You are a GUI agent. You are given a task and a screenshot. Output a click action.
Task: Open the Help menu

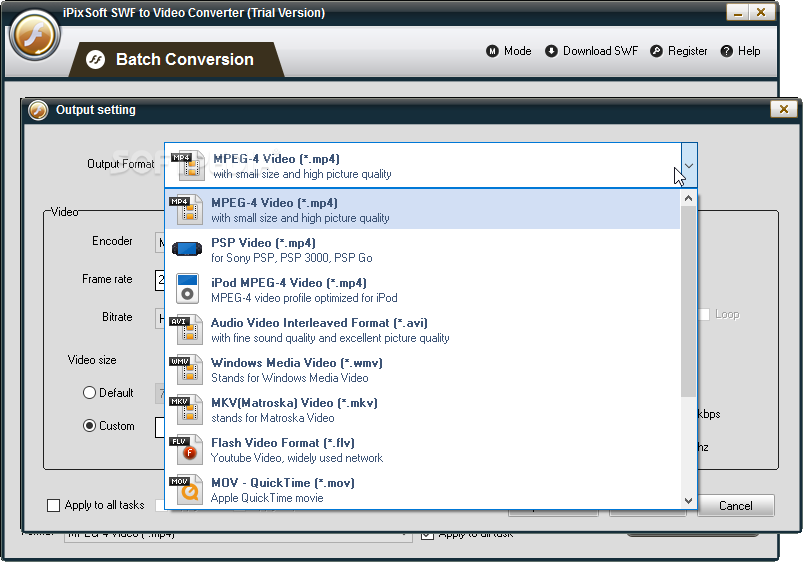[x=741, y=51]
